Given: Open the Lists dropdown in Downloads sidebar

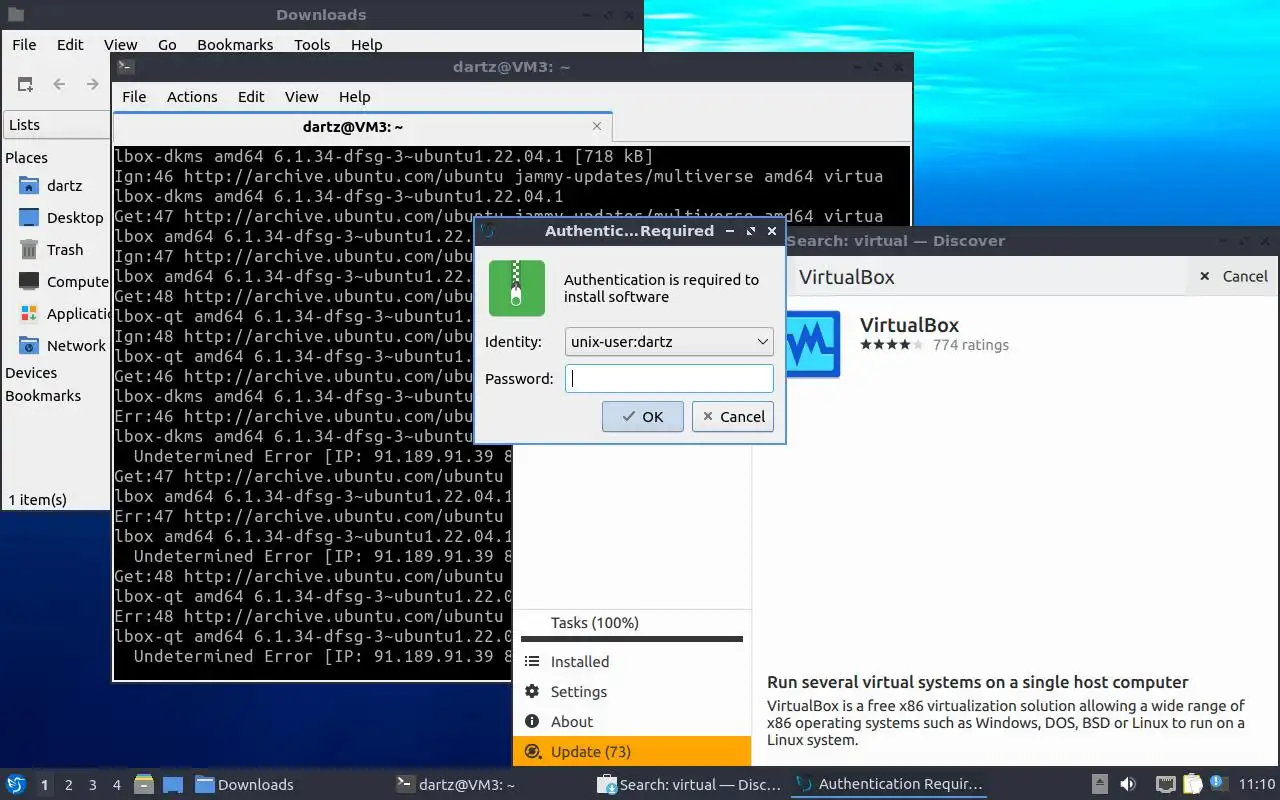Looking at the screenshot, I should coord(57,124).
